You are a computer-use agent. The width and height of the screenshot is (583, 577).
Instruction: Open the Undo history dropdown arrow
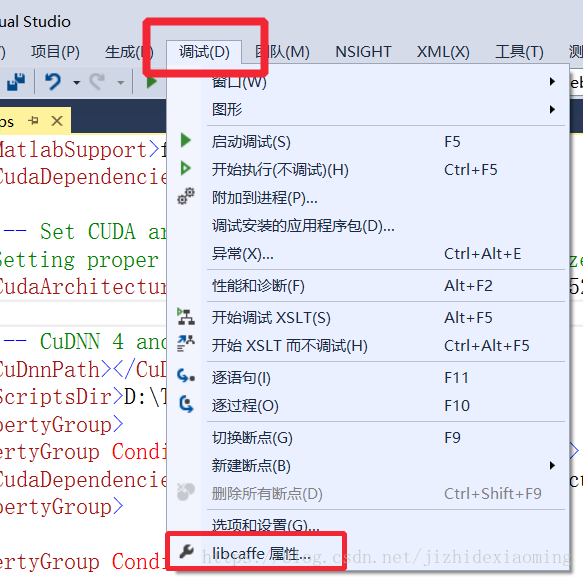pyautogui.click(x=77, y=83)
